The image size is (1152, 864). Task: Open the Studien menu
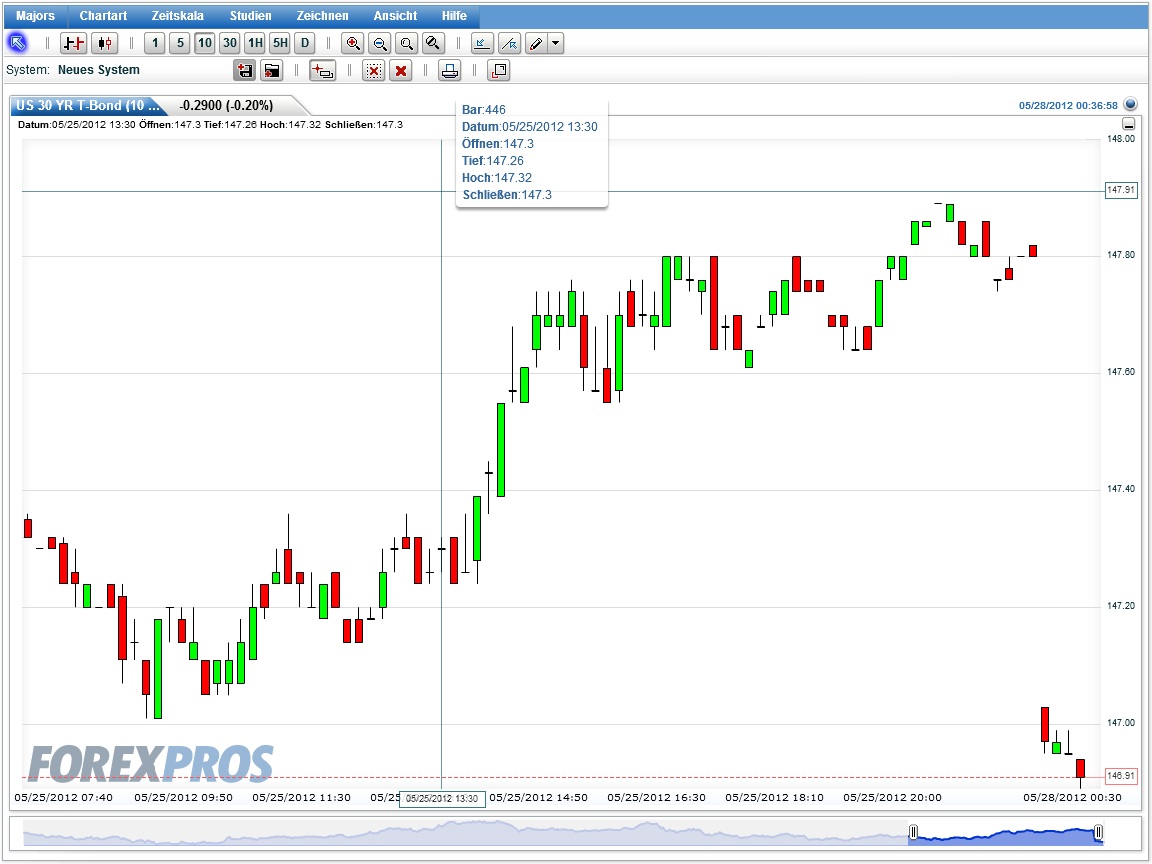coord(251,15)
